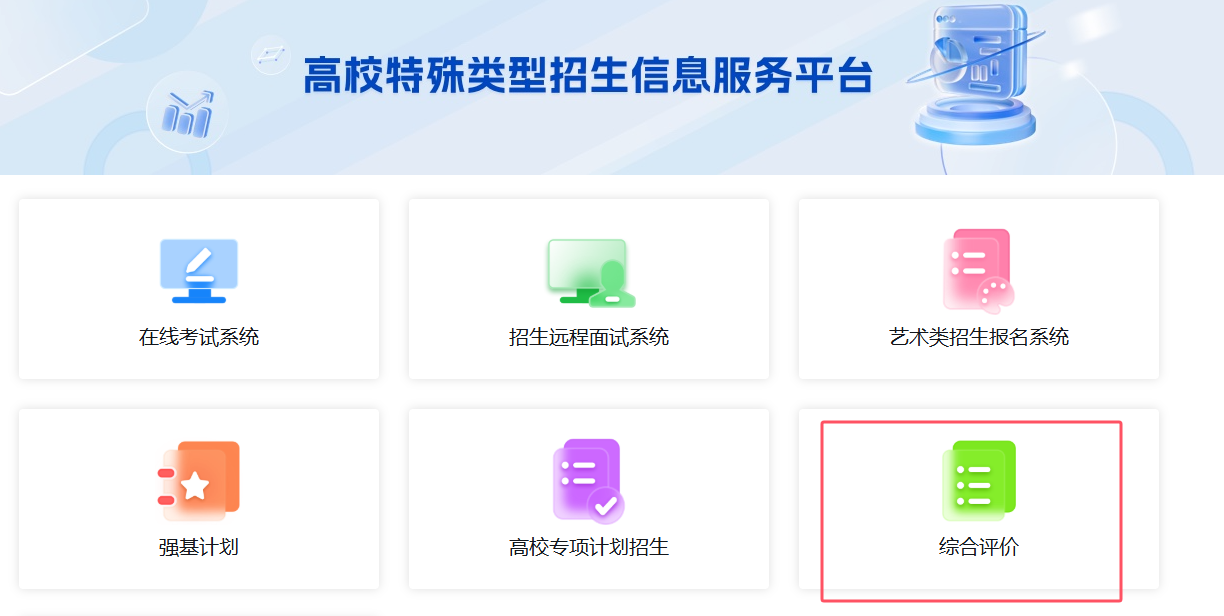This screenshot has width=1224, height=616.
Task: Click the pink art palette document icon
Action: pyautogui.click(x=977, y=271)
